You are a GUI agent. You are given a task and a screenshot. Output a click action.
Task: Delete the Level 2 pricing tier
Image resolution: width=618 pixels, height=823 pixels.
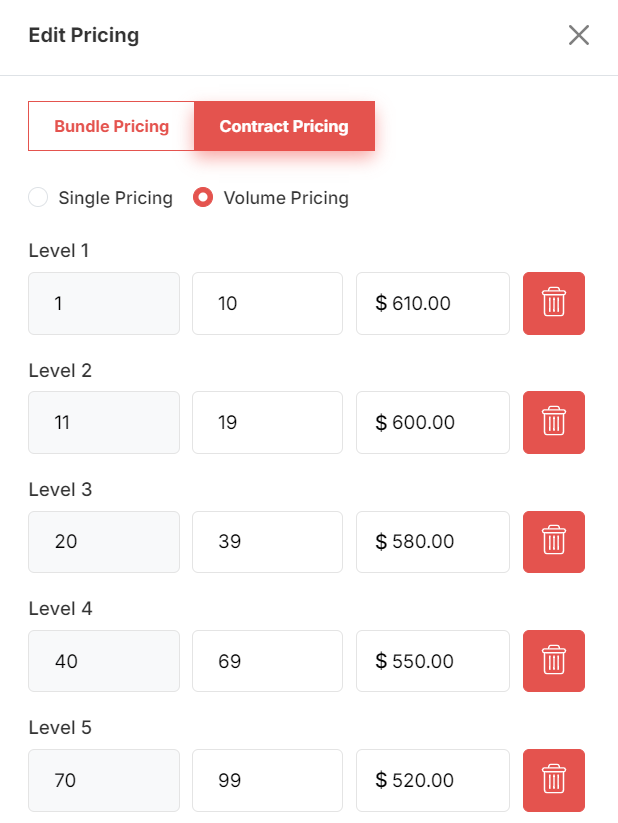(553, 422)
